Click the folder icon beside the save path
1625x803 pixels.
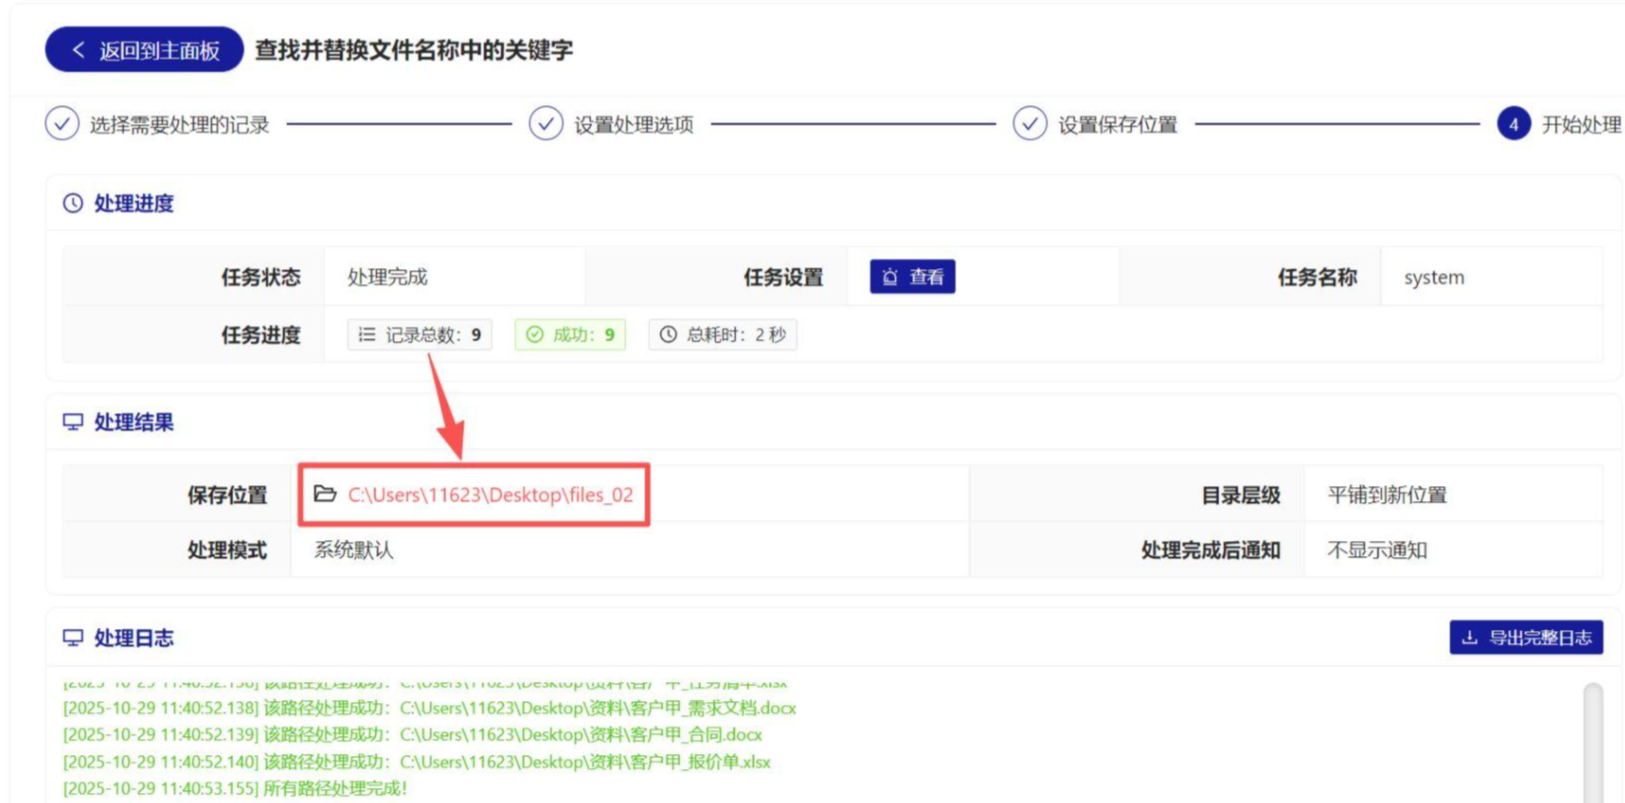tap(325, 494)
